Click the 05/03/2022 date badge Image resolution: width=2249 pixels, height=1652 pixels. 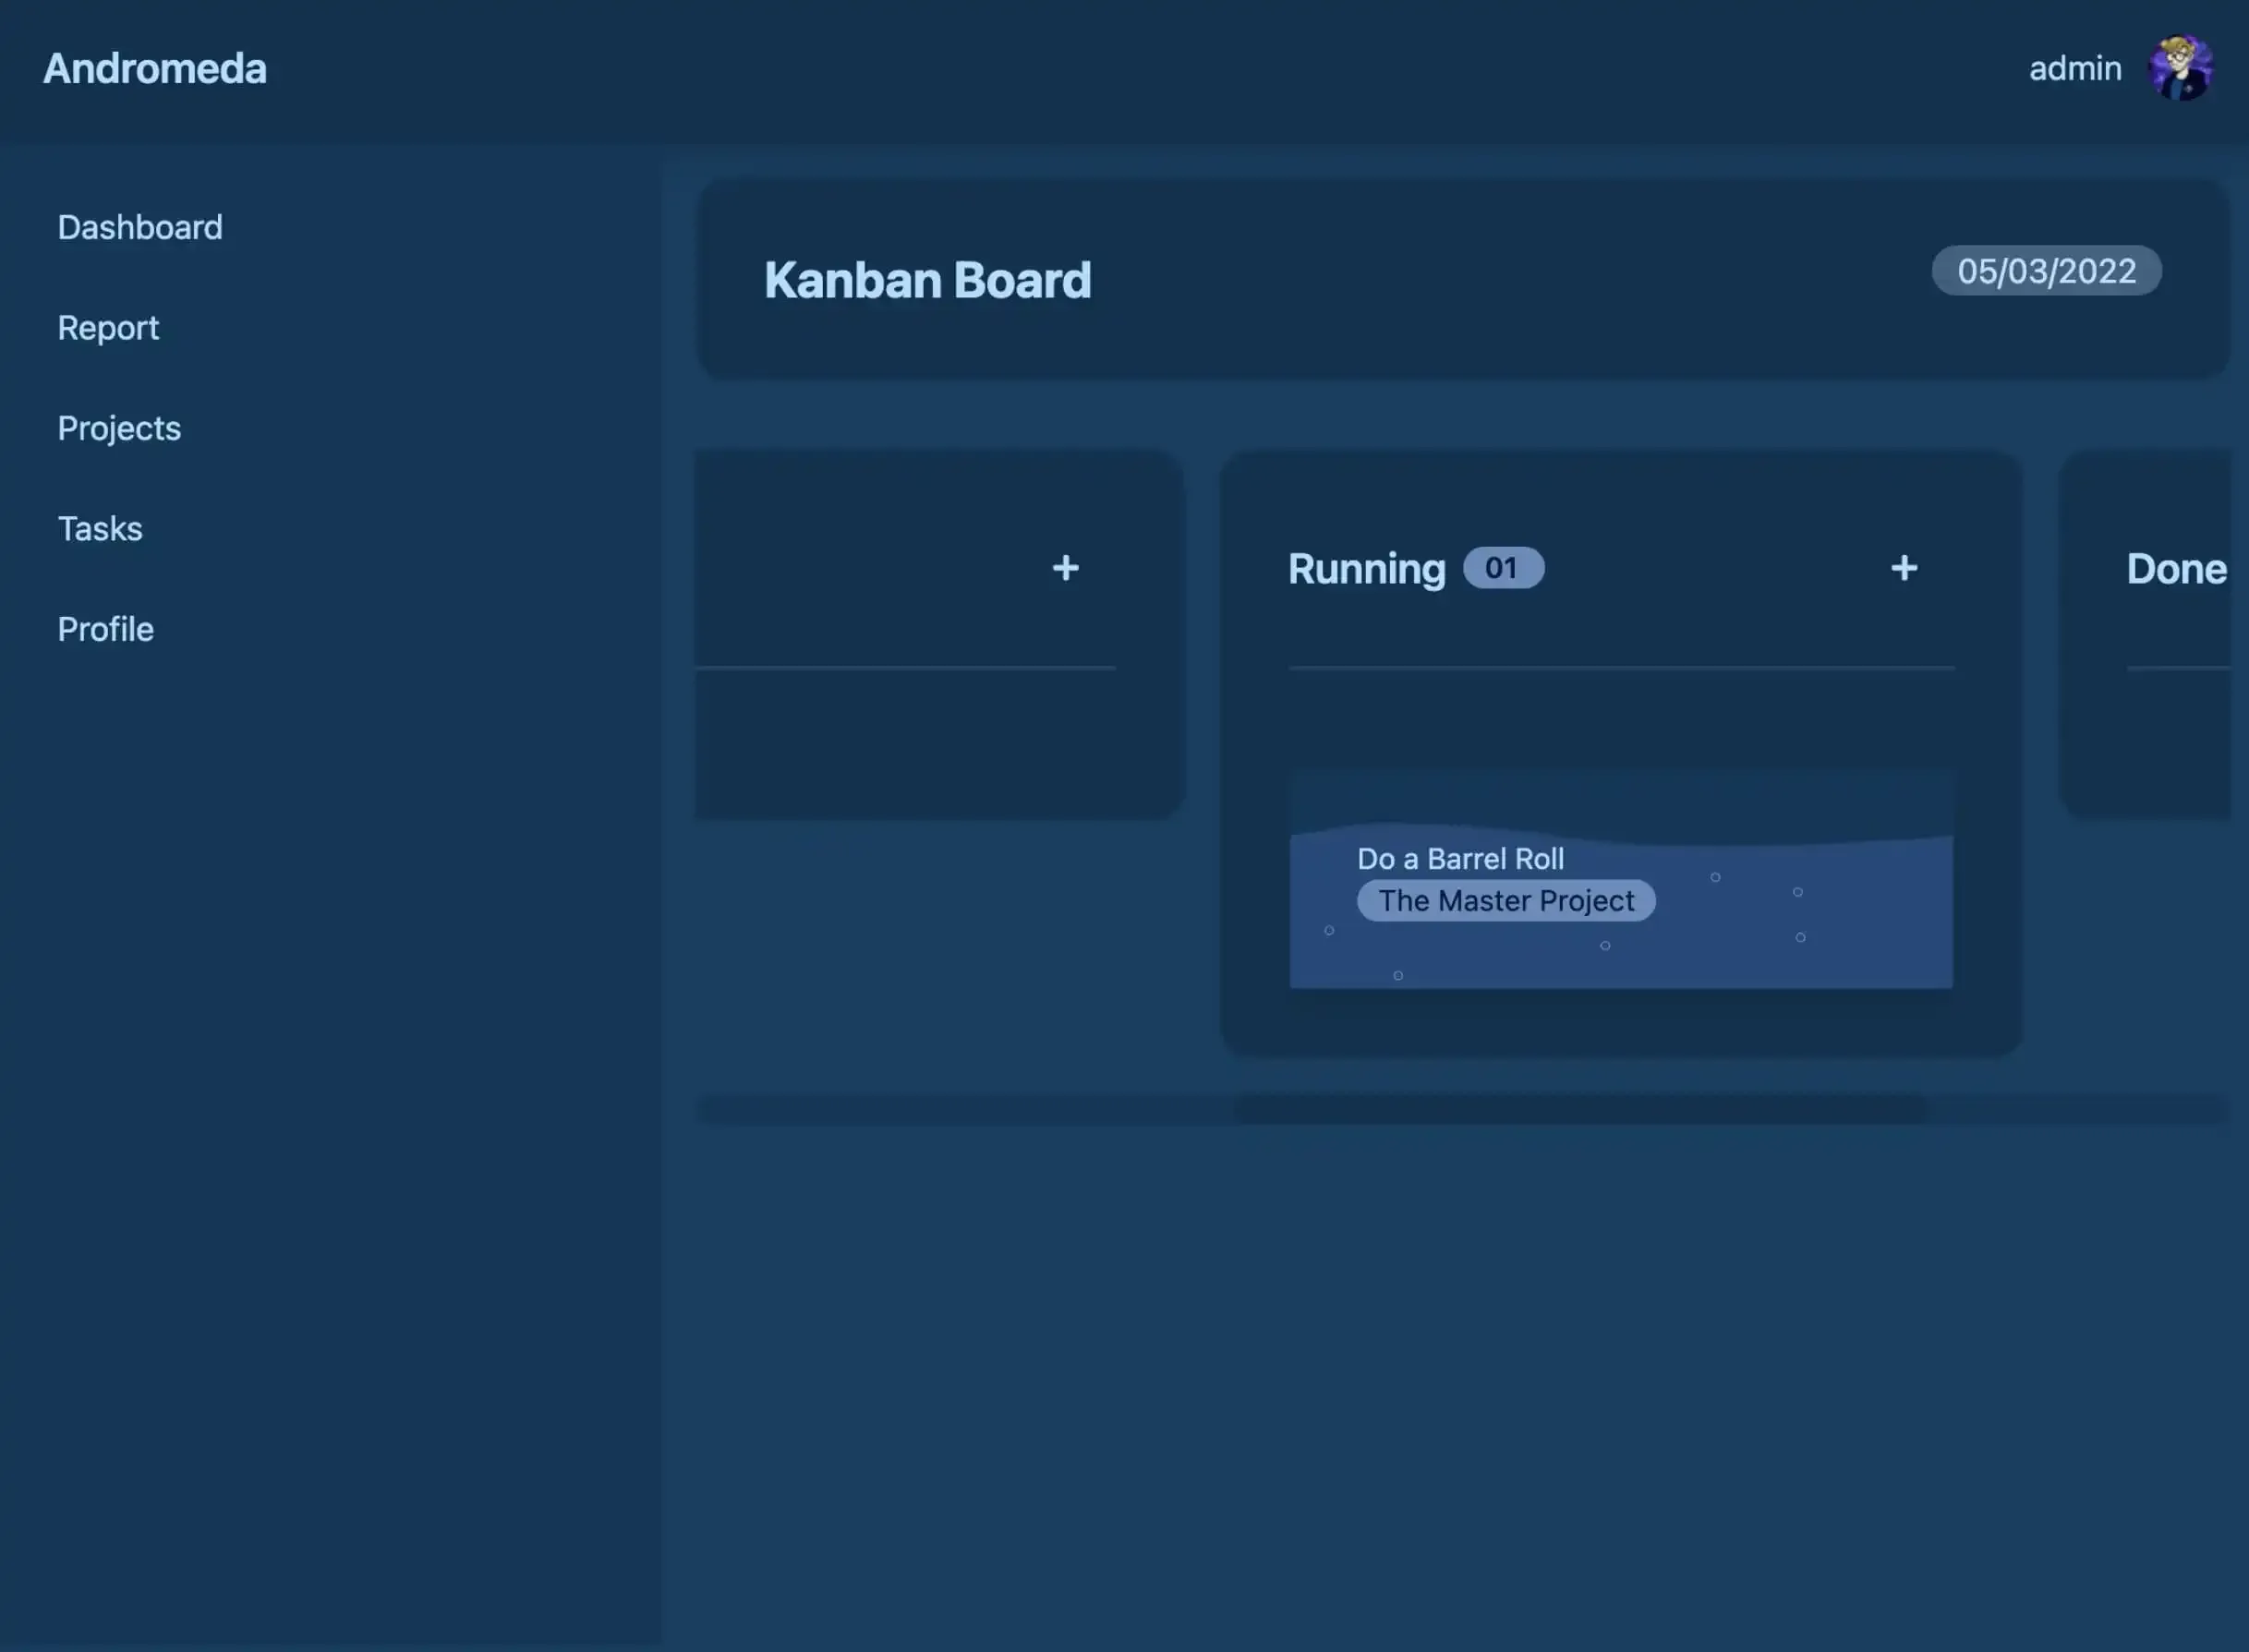pyautogui.click(x=2046, y=271)
